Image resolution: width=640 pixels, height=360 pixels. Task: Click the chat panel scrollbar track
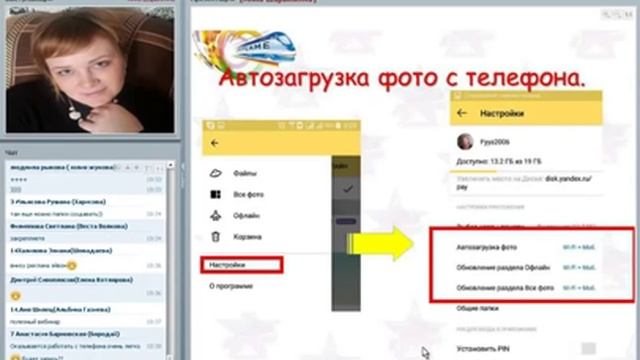pos(170,261)
